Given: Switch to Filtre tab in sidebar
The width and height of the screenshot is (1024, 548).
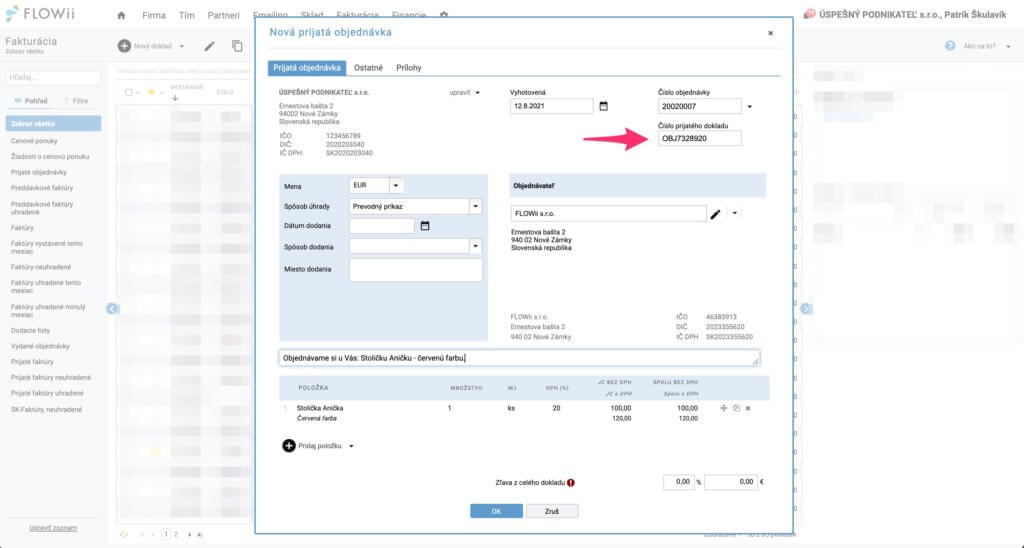Looking at the screenshot, I should coord(76,101).
